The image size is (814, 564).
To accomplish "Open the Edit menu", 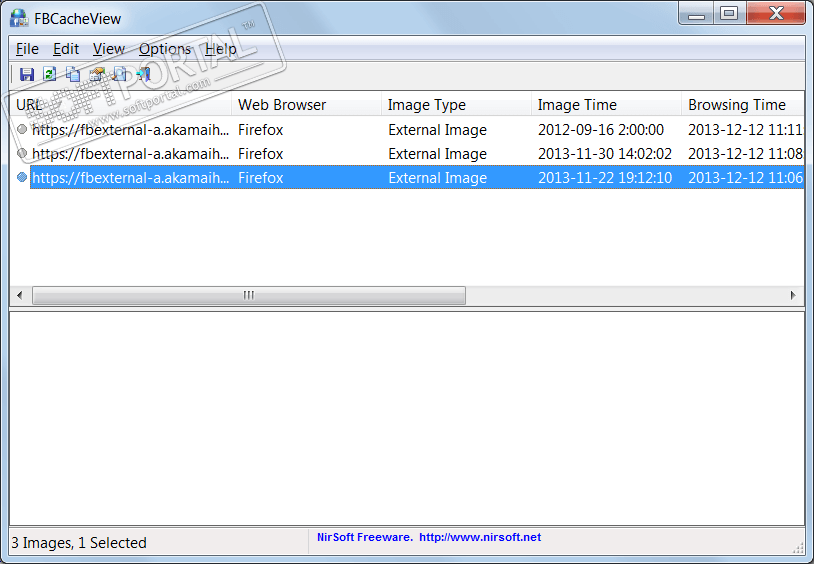I will click(x=66, y=49).
